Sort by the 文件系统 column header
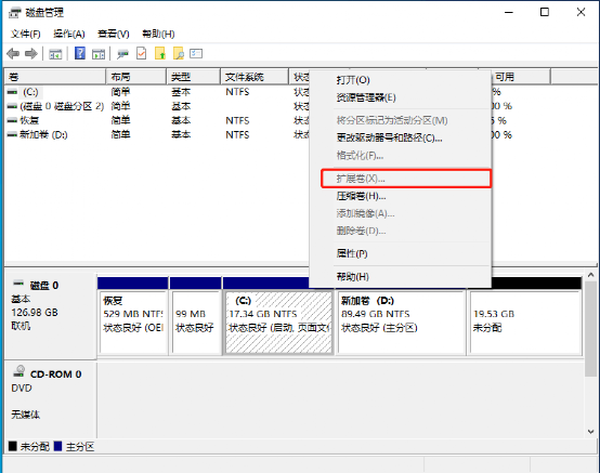This screenshot has width=600, height=473. [x=244, y=77]
